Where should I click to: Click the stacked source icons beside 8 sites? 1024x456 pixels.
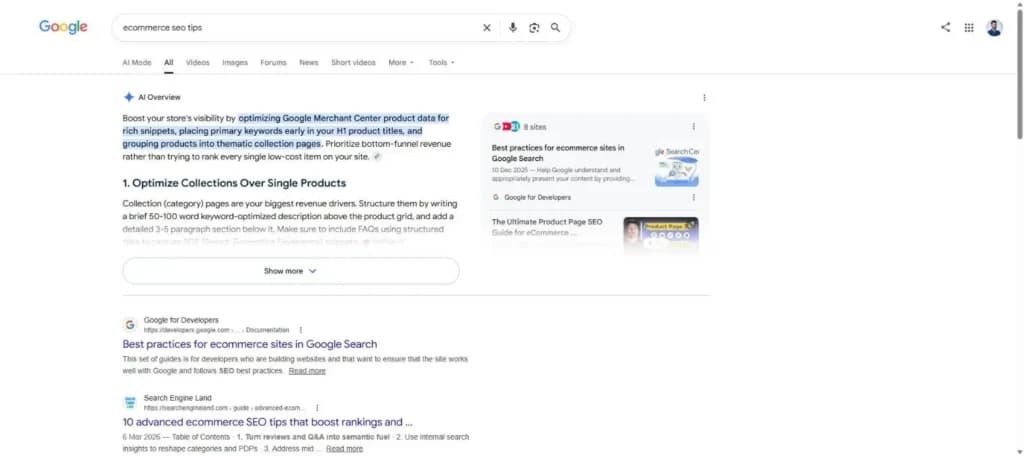click(x=507, y=127)
